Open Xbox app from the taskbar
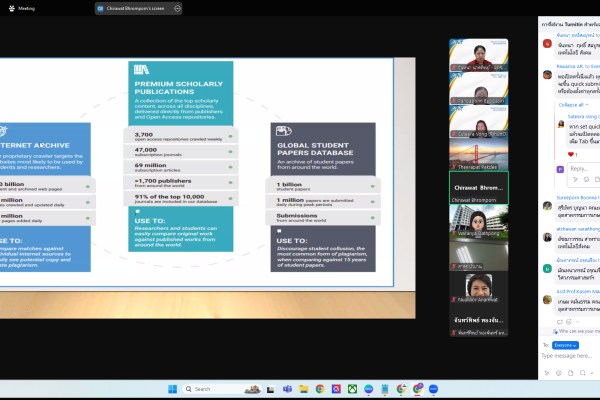 click(352, 389)
